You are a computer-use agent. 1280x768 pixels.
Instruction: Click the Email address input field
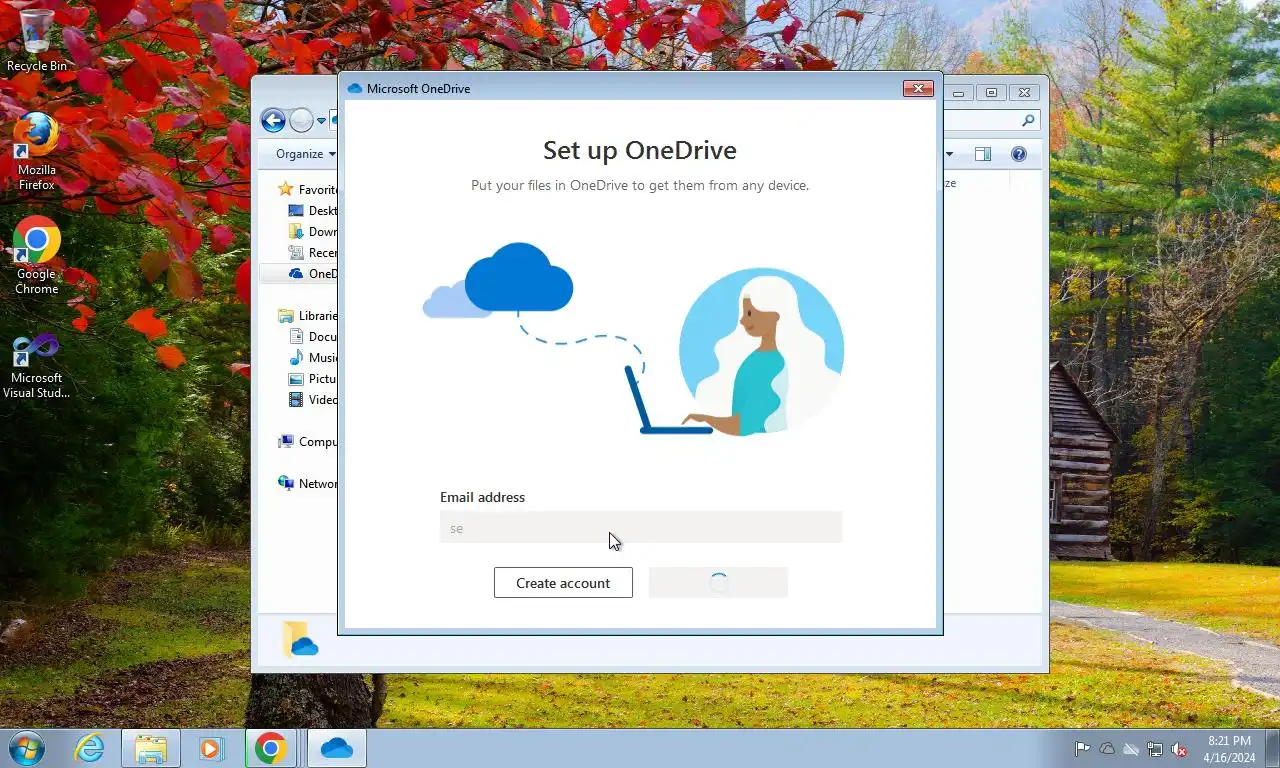[x=641, y=527]
